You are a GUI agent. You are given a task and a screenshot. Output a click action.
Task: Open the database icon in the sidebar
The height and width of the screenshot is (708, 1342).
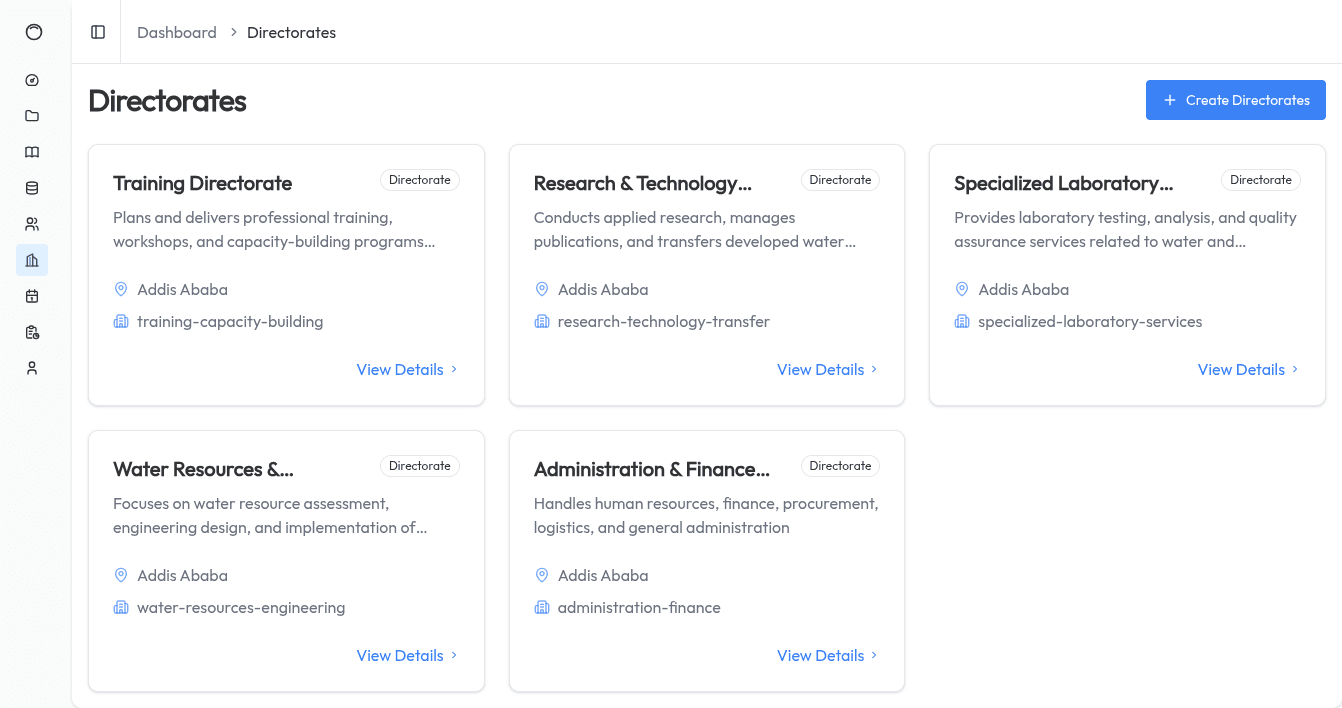(x=32, y=188)
